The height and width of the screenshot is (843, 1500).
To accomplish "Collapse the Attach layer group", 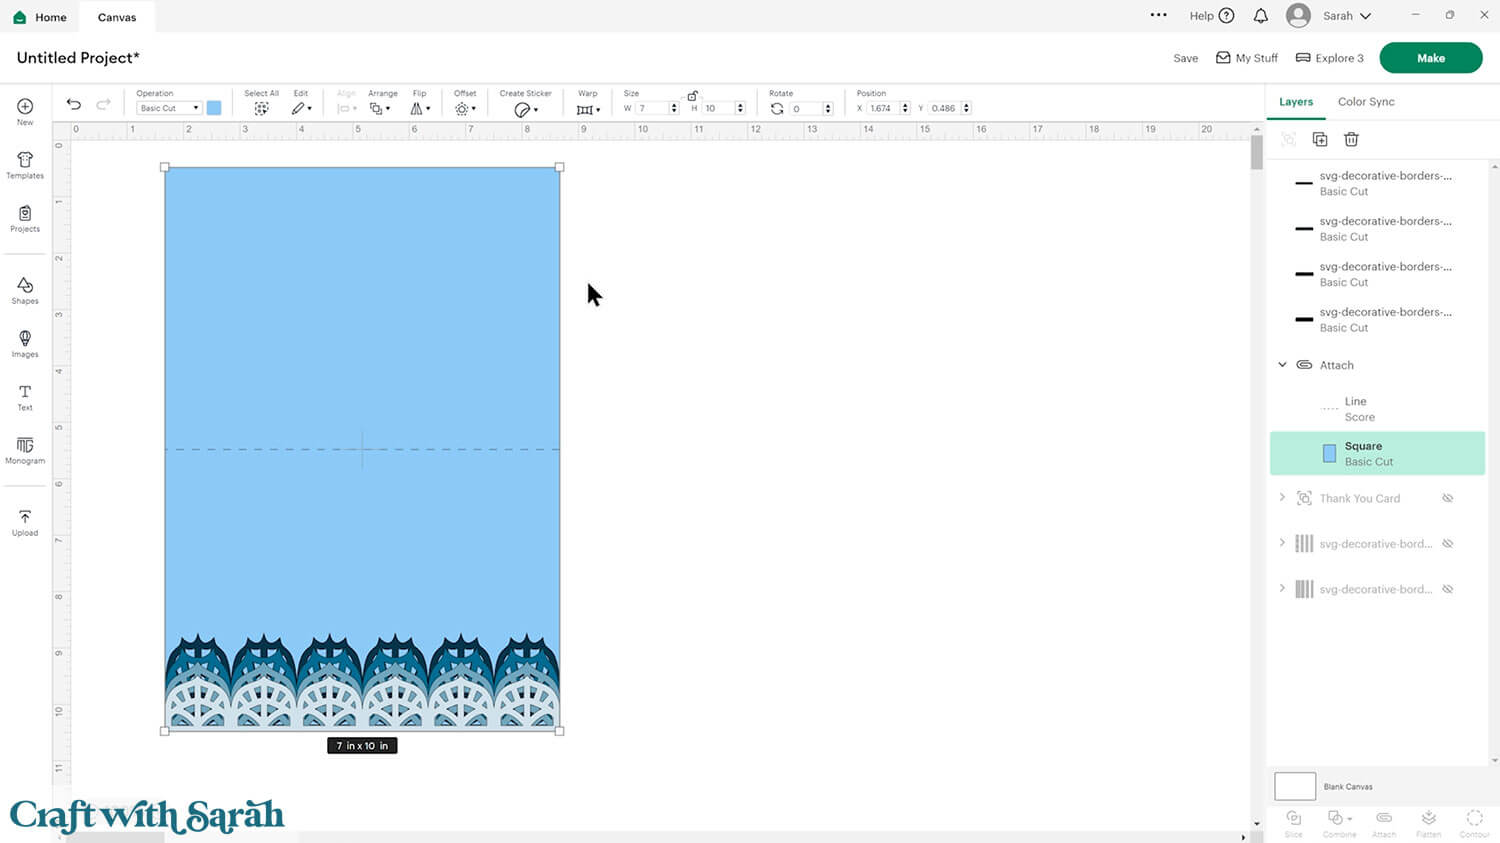I will tap(1282, 365).
